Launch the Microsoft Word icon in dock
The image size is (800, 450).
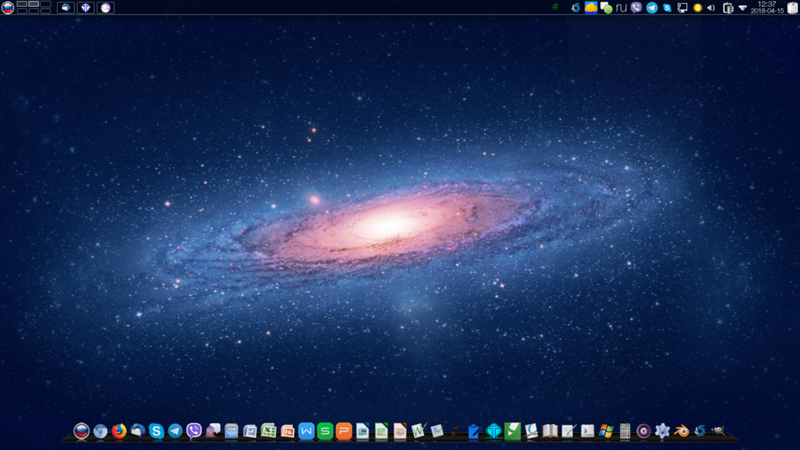point(250,431)
